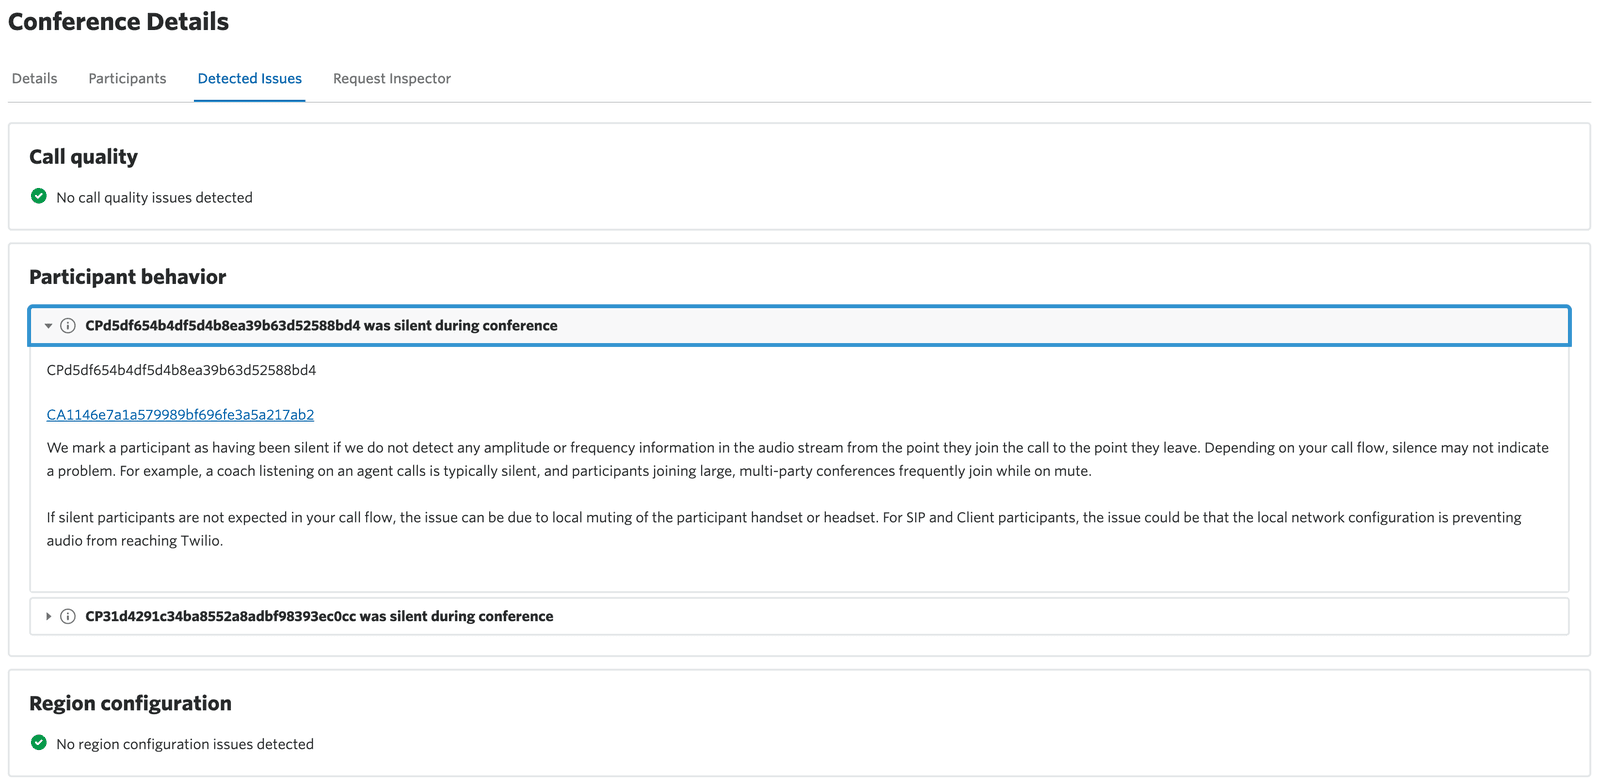Screen dimensions: 1600x784
Task: Click the Conference Details page heading
Action: tap(119, 22)
